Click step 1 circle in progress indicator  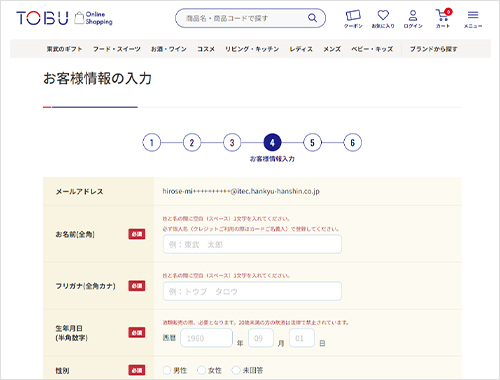(152, 143)
